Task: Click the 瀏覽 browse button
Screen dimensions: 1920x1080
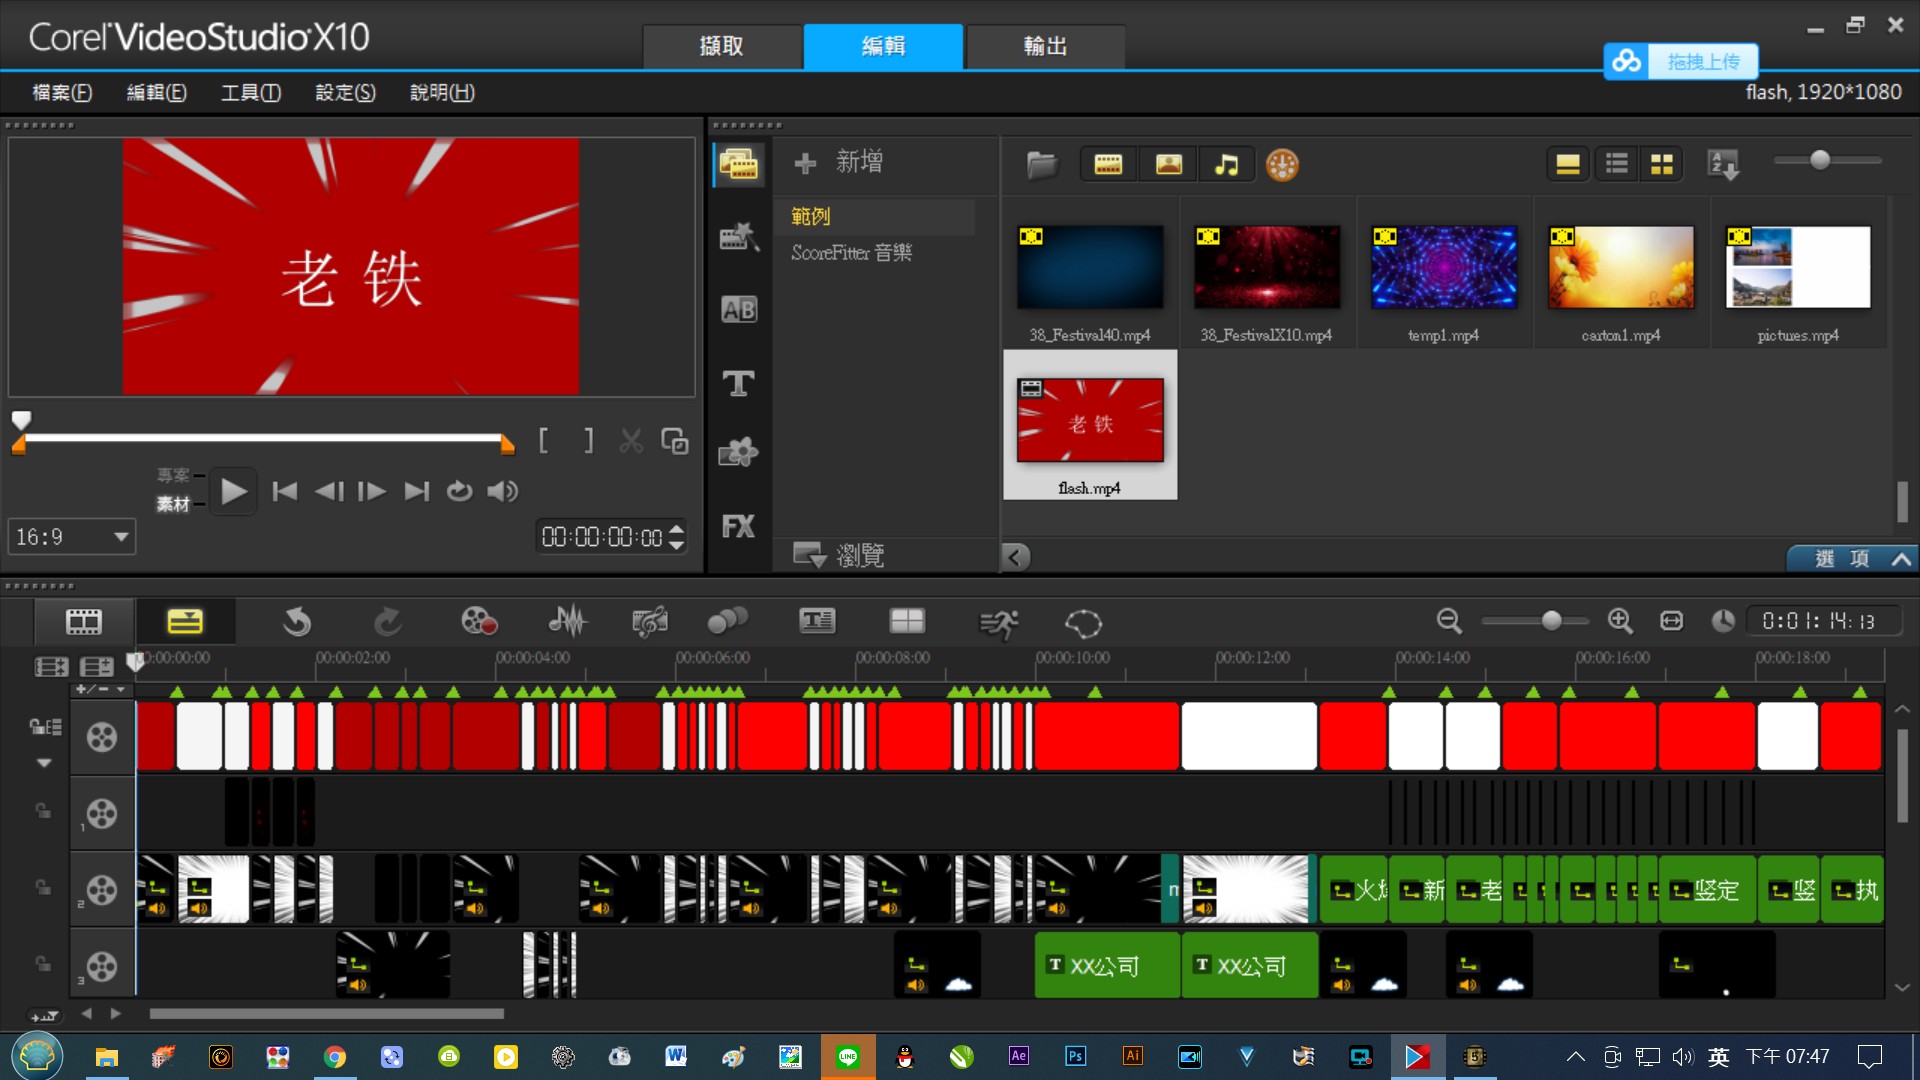Action: coord(839,555)
